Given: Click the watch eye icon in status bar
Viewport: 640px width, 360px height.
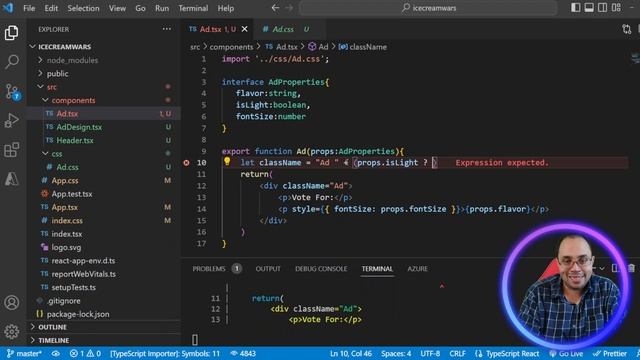Looking at the screenshot, I should (x=56, y=353).
